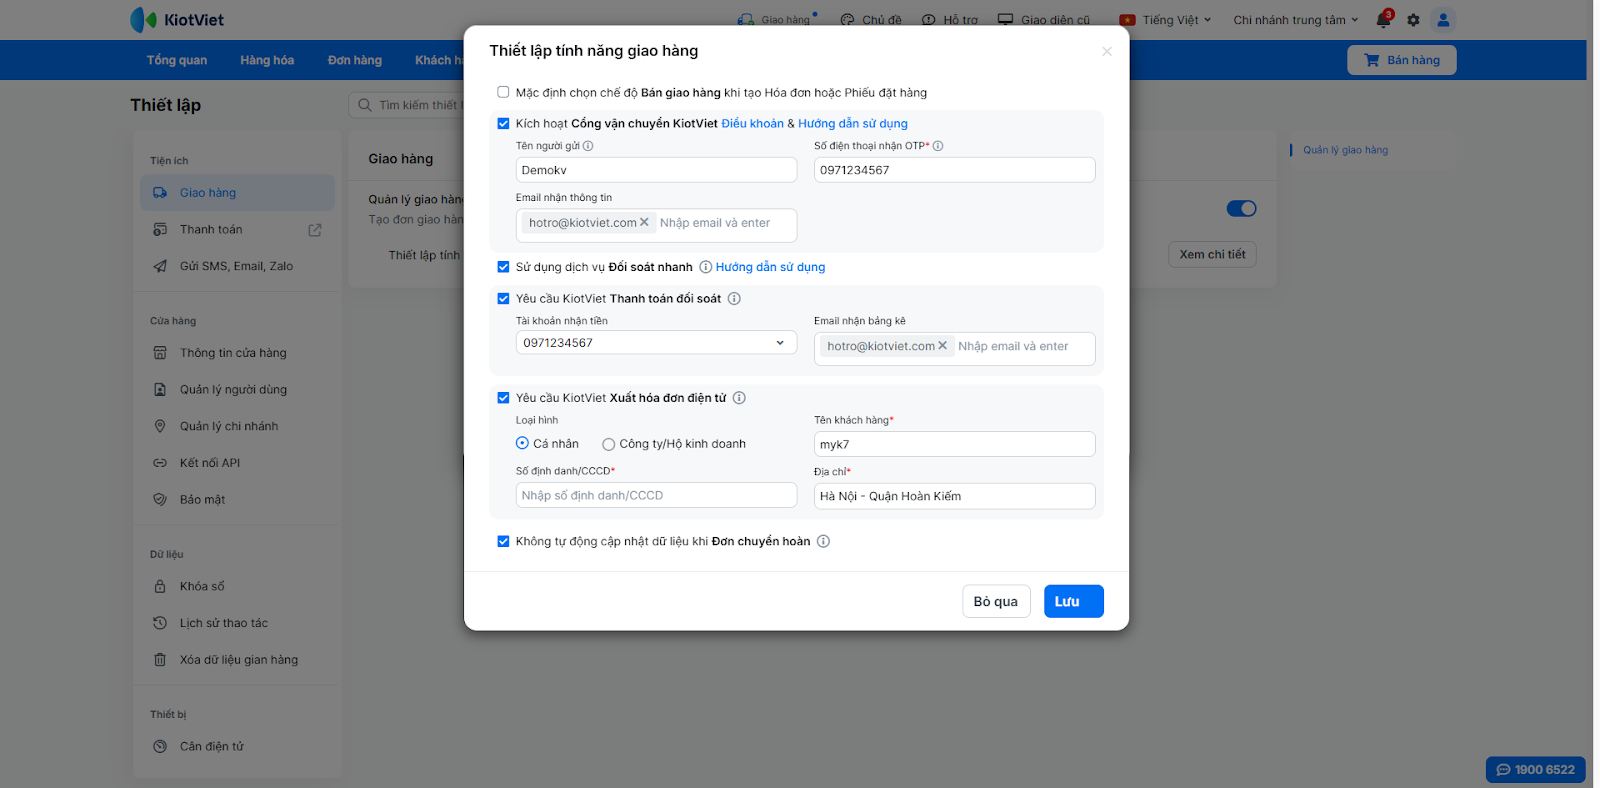Click info icon next to Thanh toán đối soát
The image size is (1600, 788).
[x=734, y=299]
